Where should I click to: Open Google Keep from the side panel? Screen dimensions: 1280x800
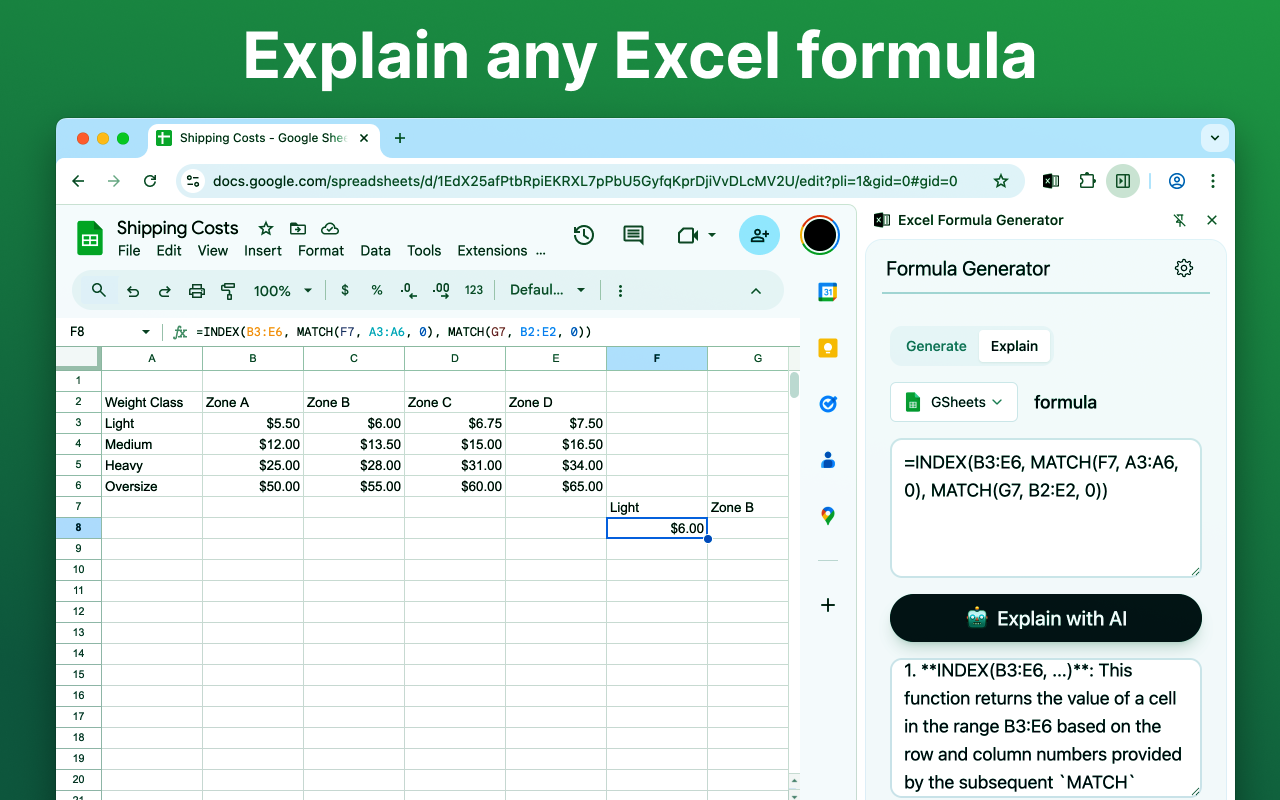tap(827, 348)
